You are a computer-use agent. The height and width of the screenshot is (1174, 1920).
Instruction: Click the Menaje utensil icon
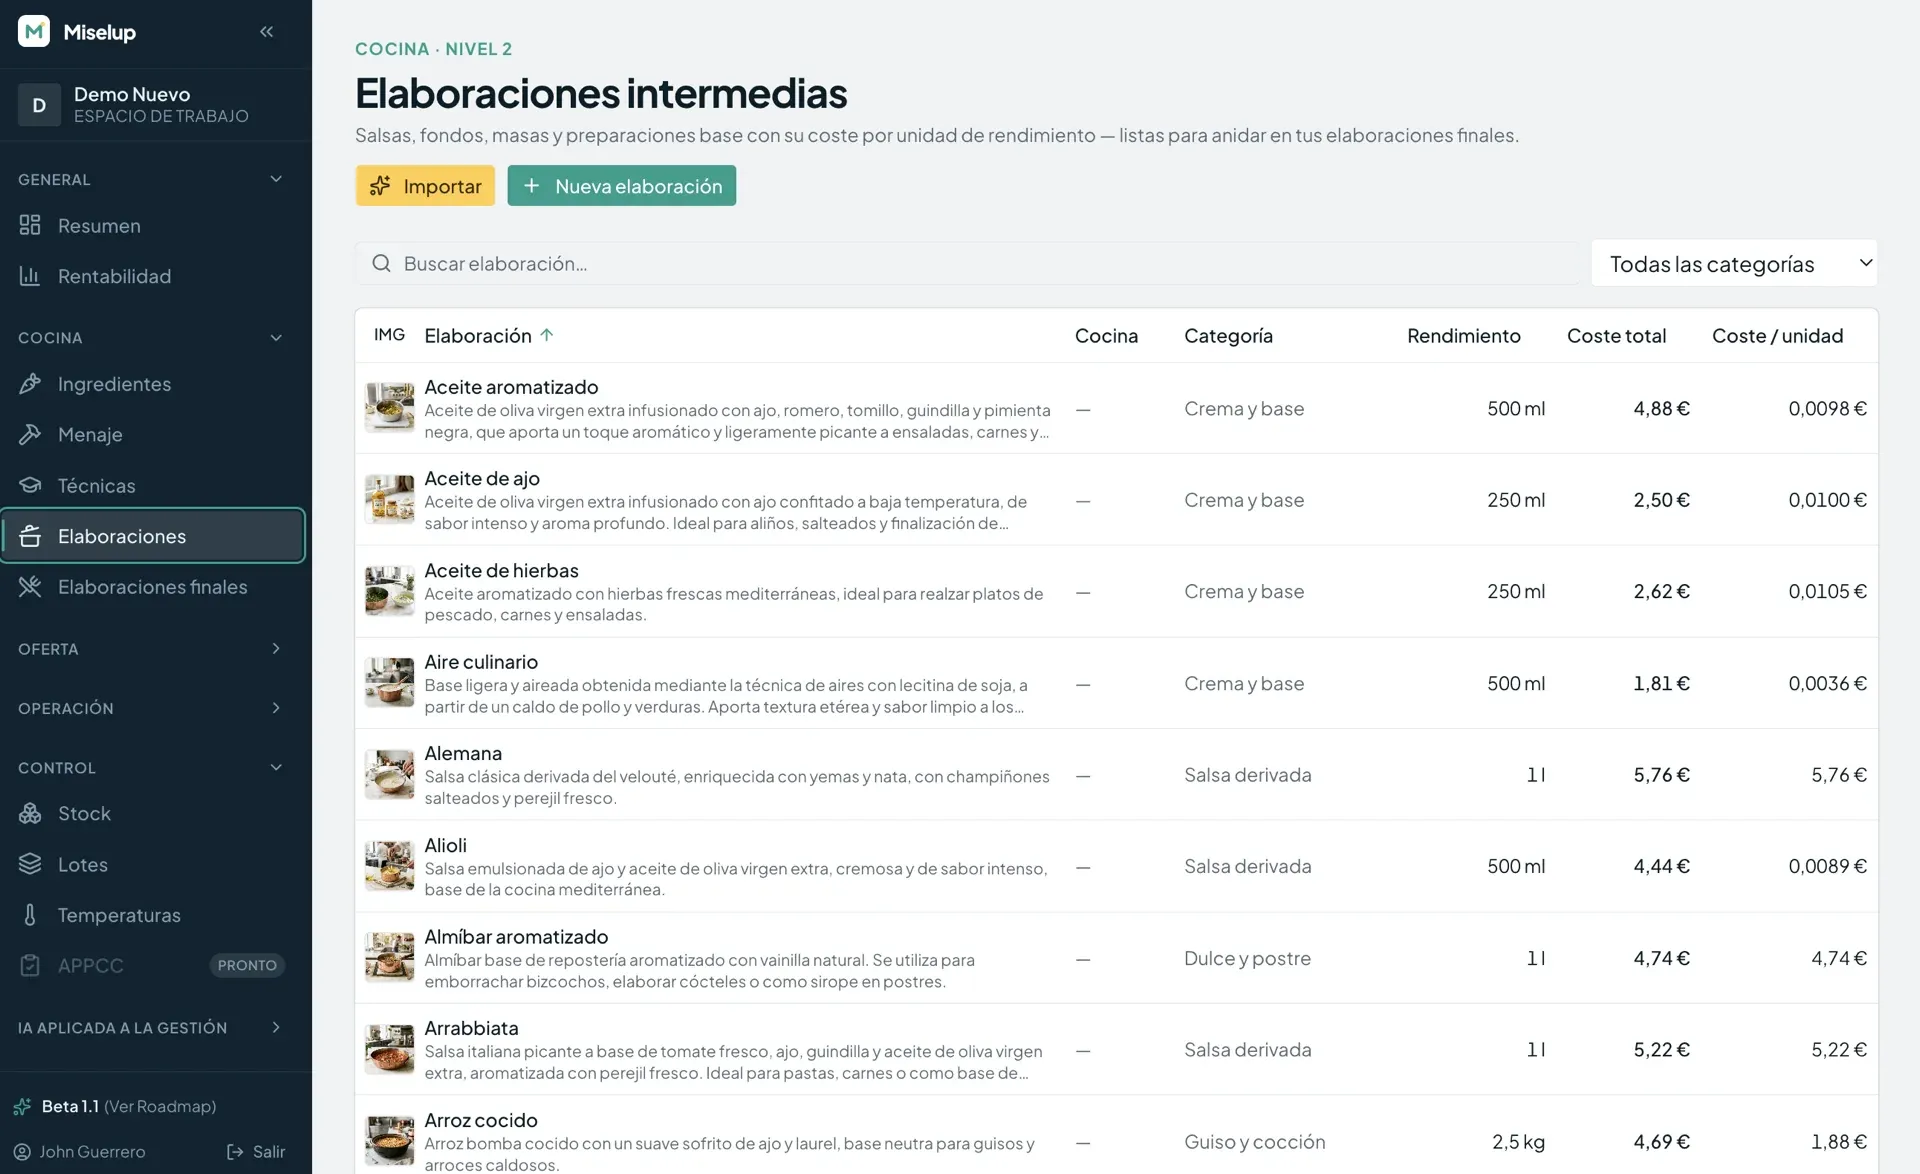[x=30, y=434]
